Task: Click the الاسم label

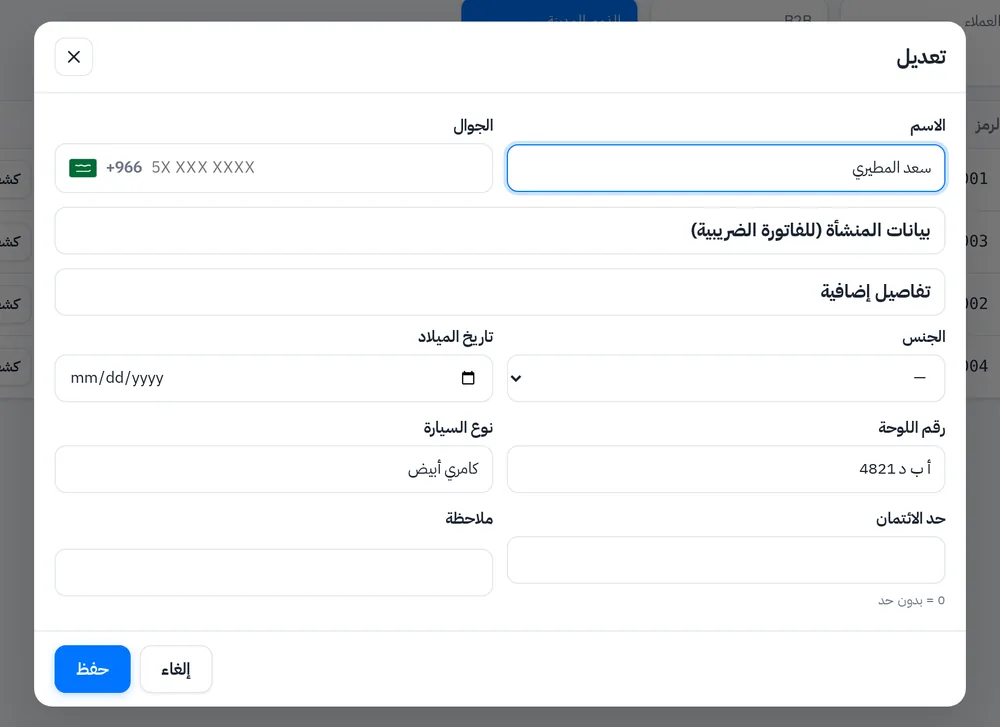Action: pos(927,126)
